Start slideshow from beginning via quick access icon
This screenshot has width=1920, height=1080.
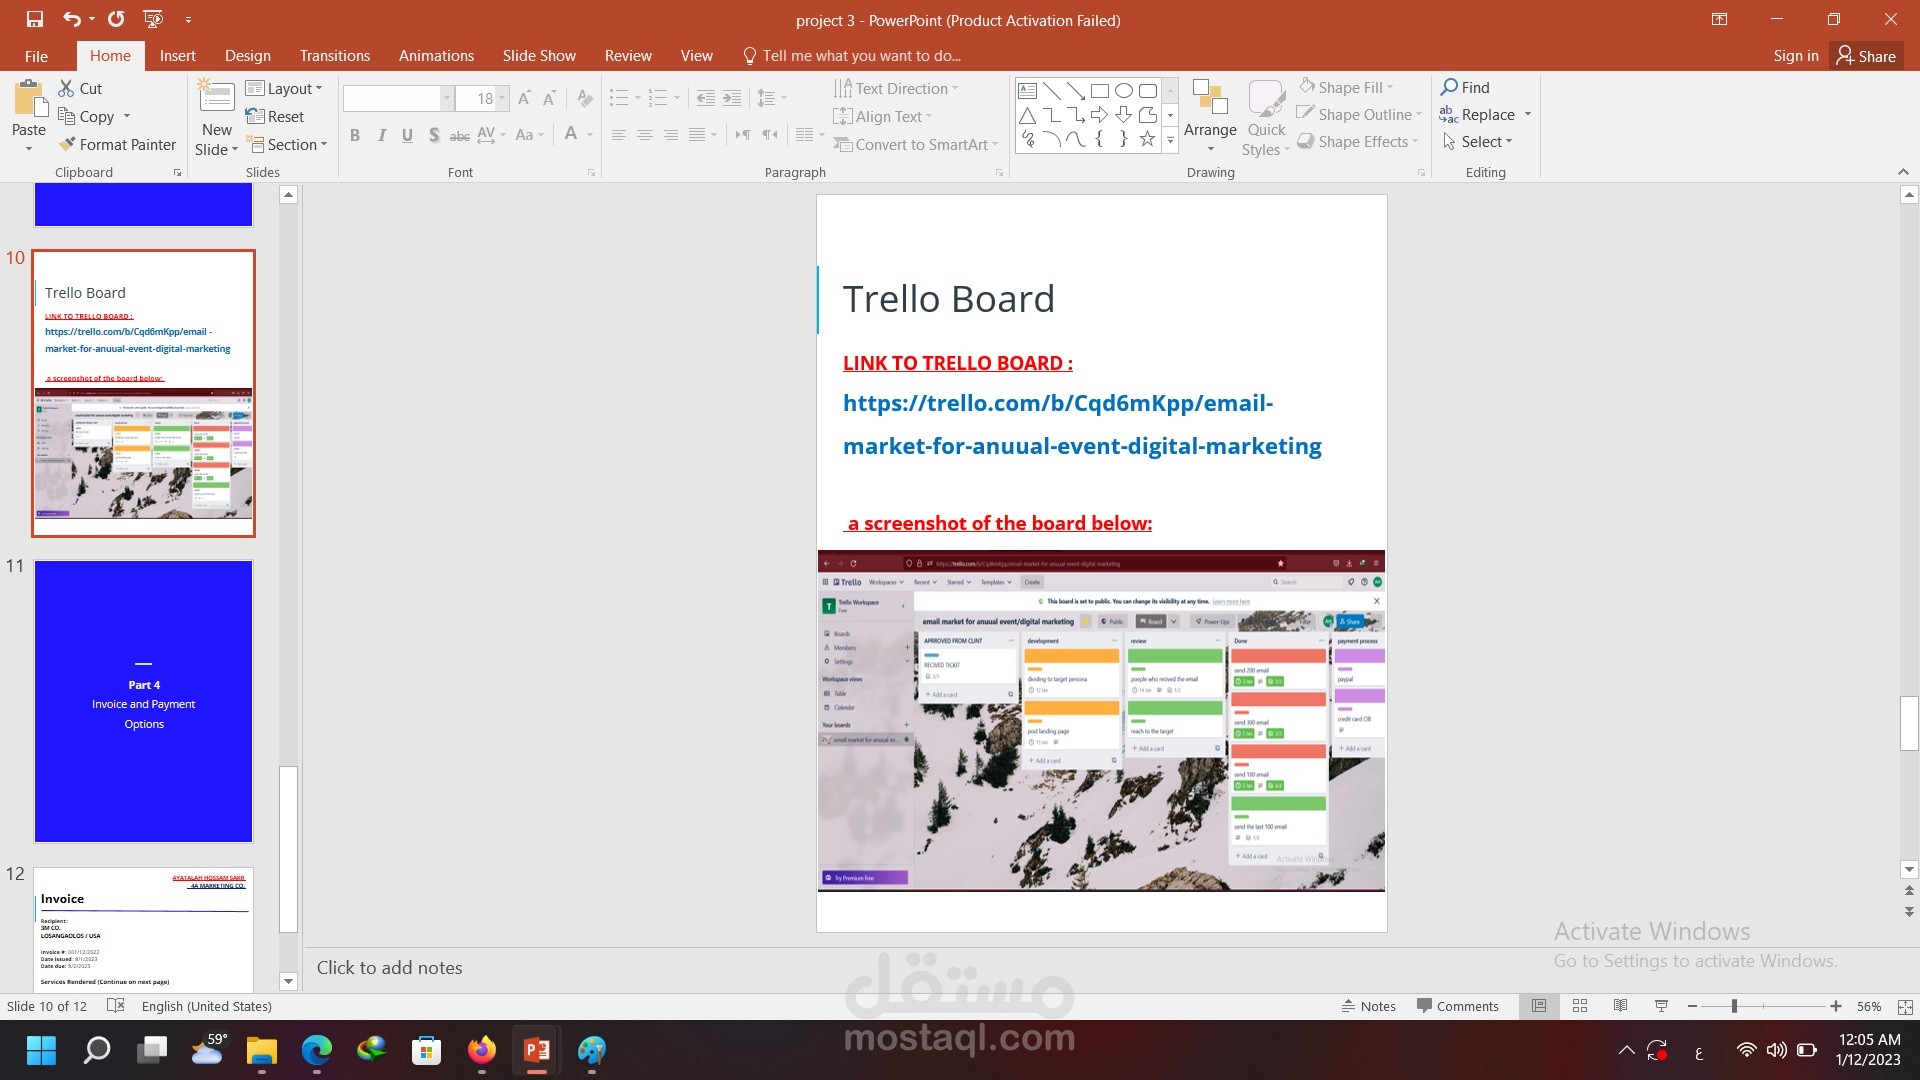153,19
